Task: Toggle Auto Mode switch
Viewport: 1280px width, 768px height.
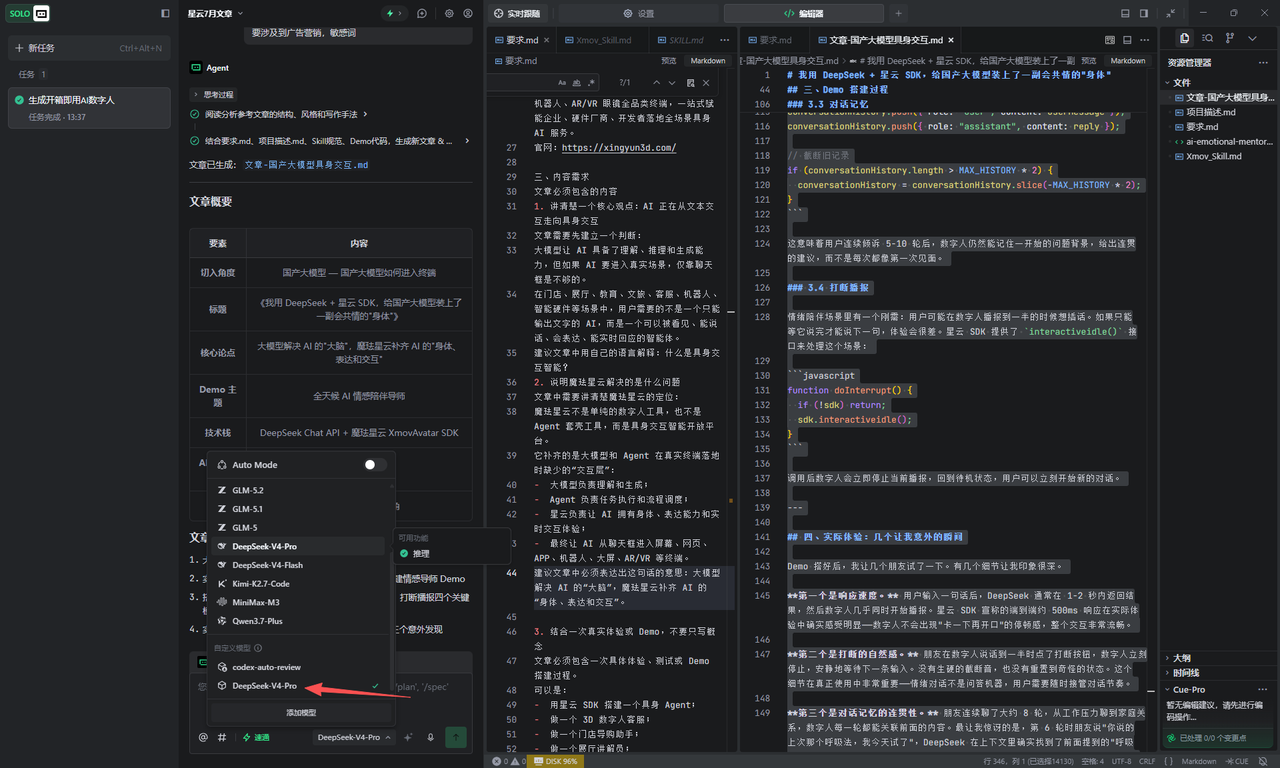Action: click(x=375, y=465)
